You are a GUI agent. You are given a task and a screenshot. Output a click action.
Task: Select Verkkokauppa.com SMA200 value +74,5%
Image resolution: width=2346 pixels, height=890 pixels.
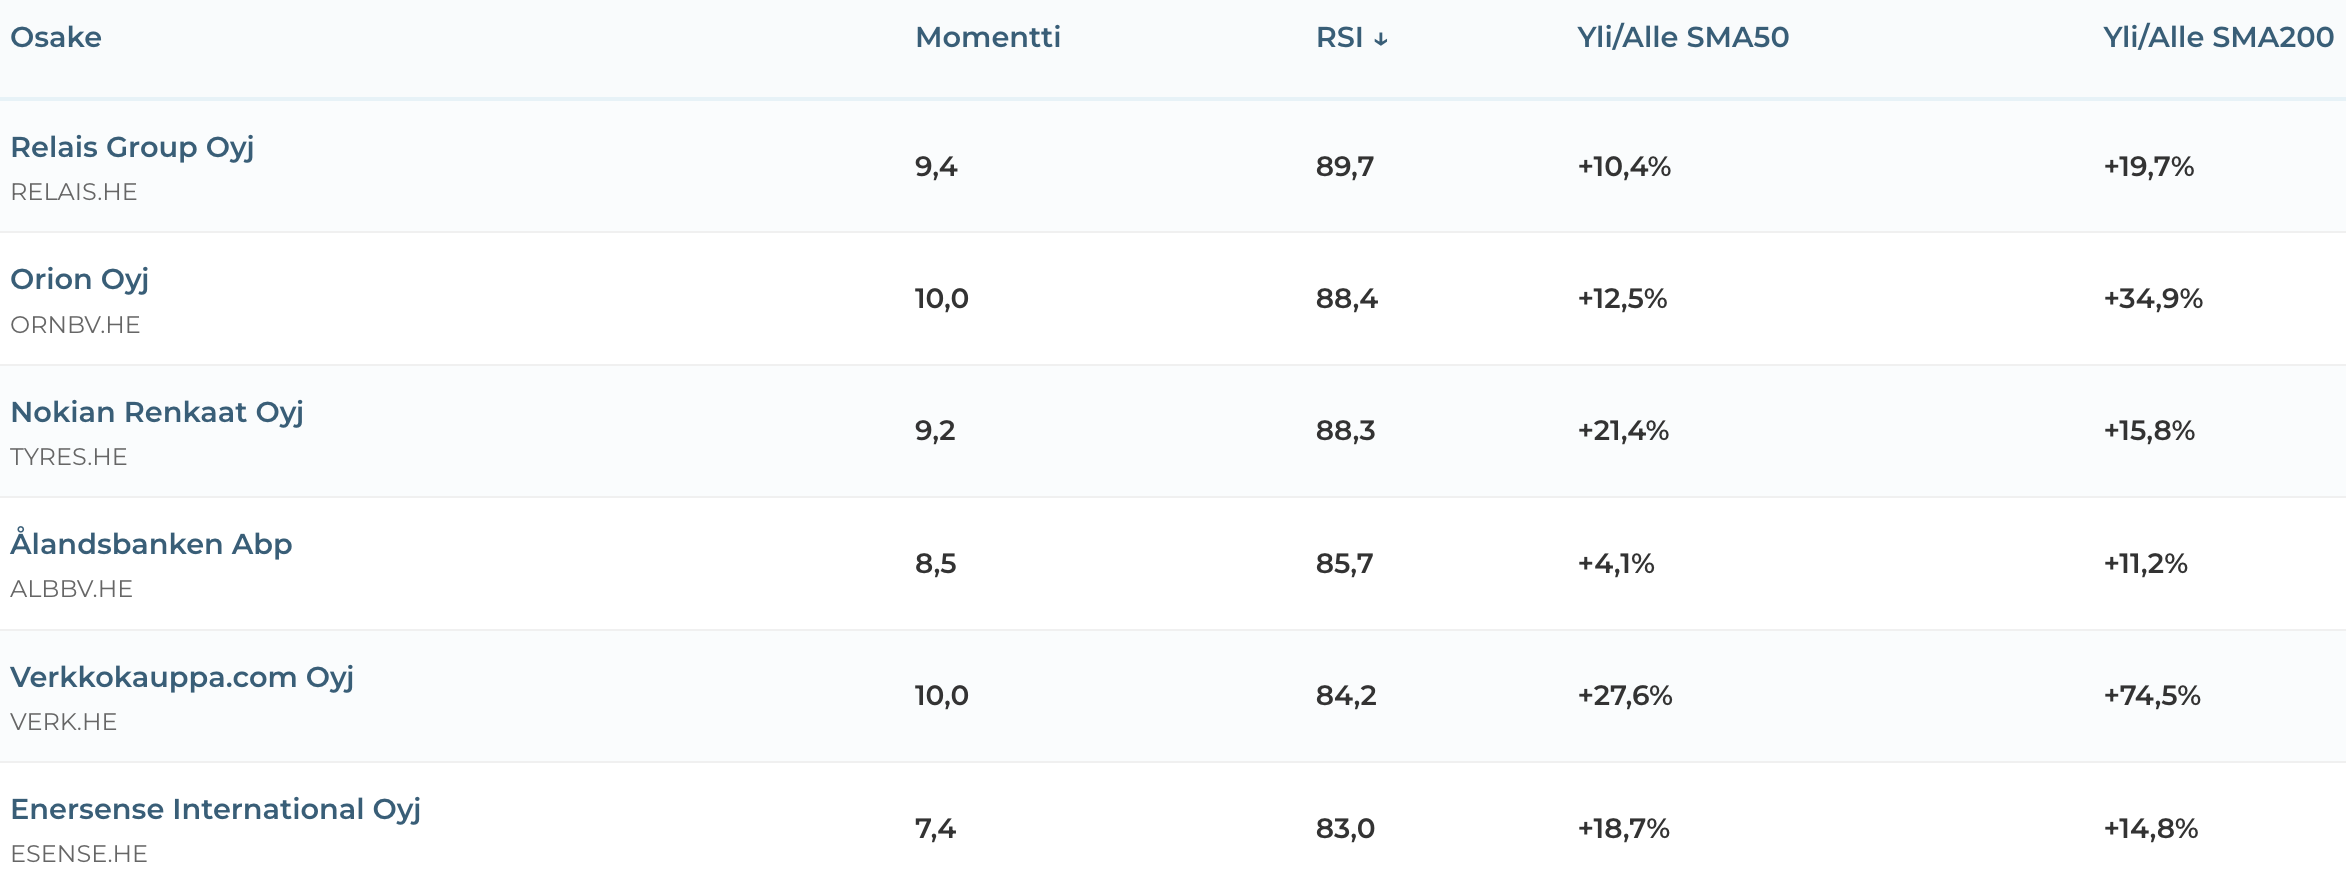click(2152, 695)
